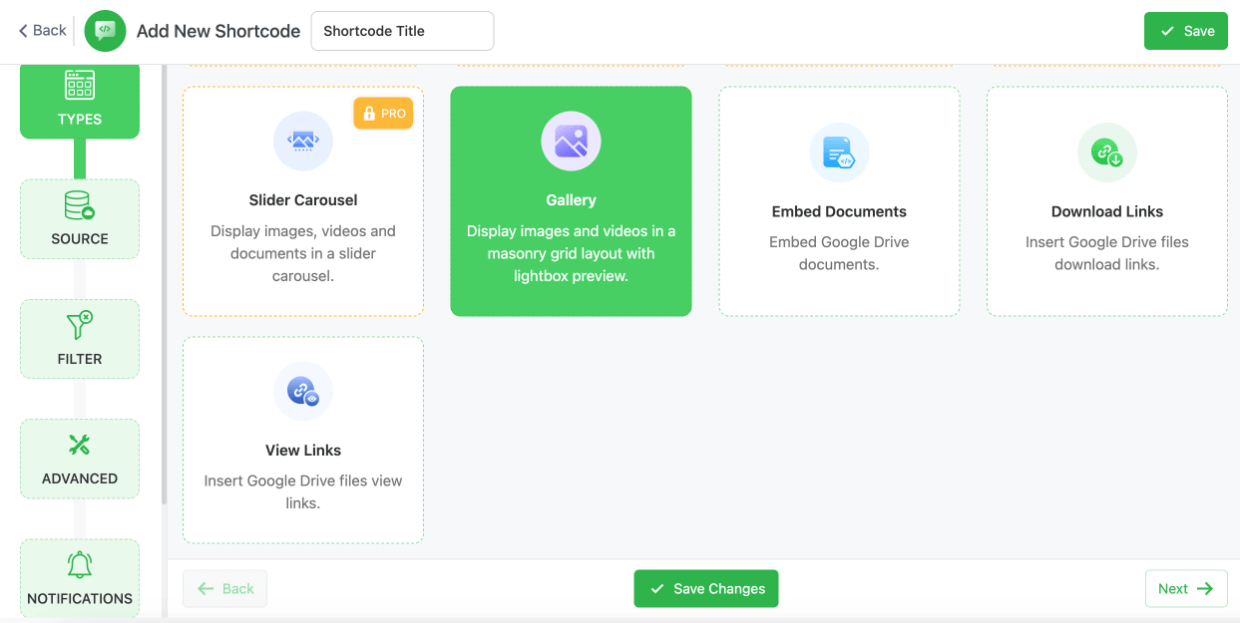Proceed using the Next button
Image resolution: width=1240 pixels, height=623 pixels.
pyautogui.click(x=1186, y=588)
